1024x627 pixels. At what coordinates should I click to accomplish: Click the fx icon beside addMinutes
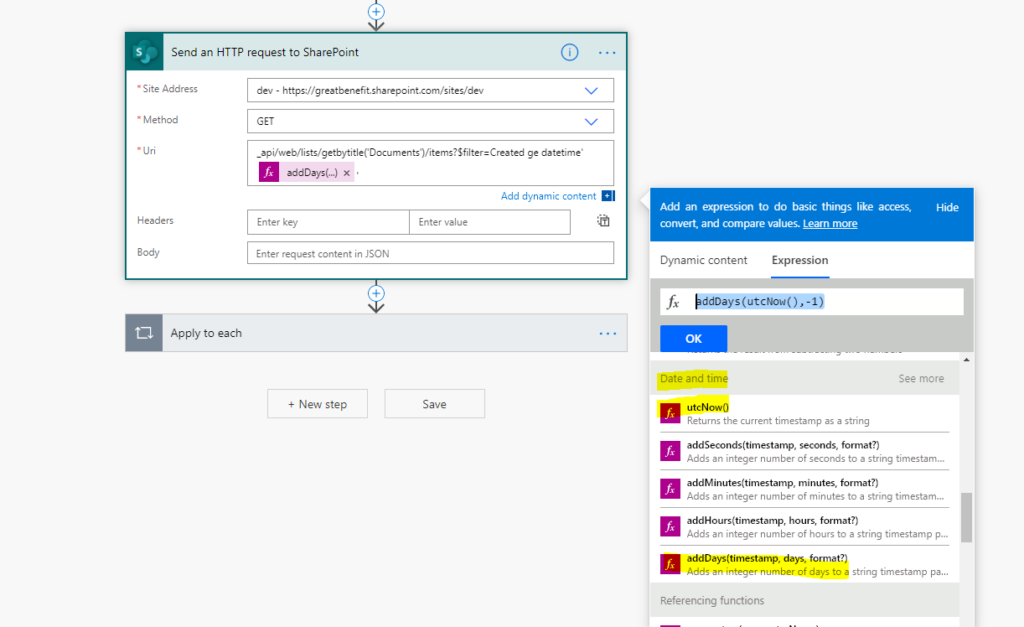tap(670, 489)
